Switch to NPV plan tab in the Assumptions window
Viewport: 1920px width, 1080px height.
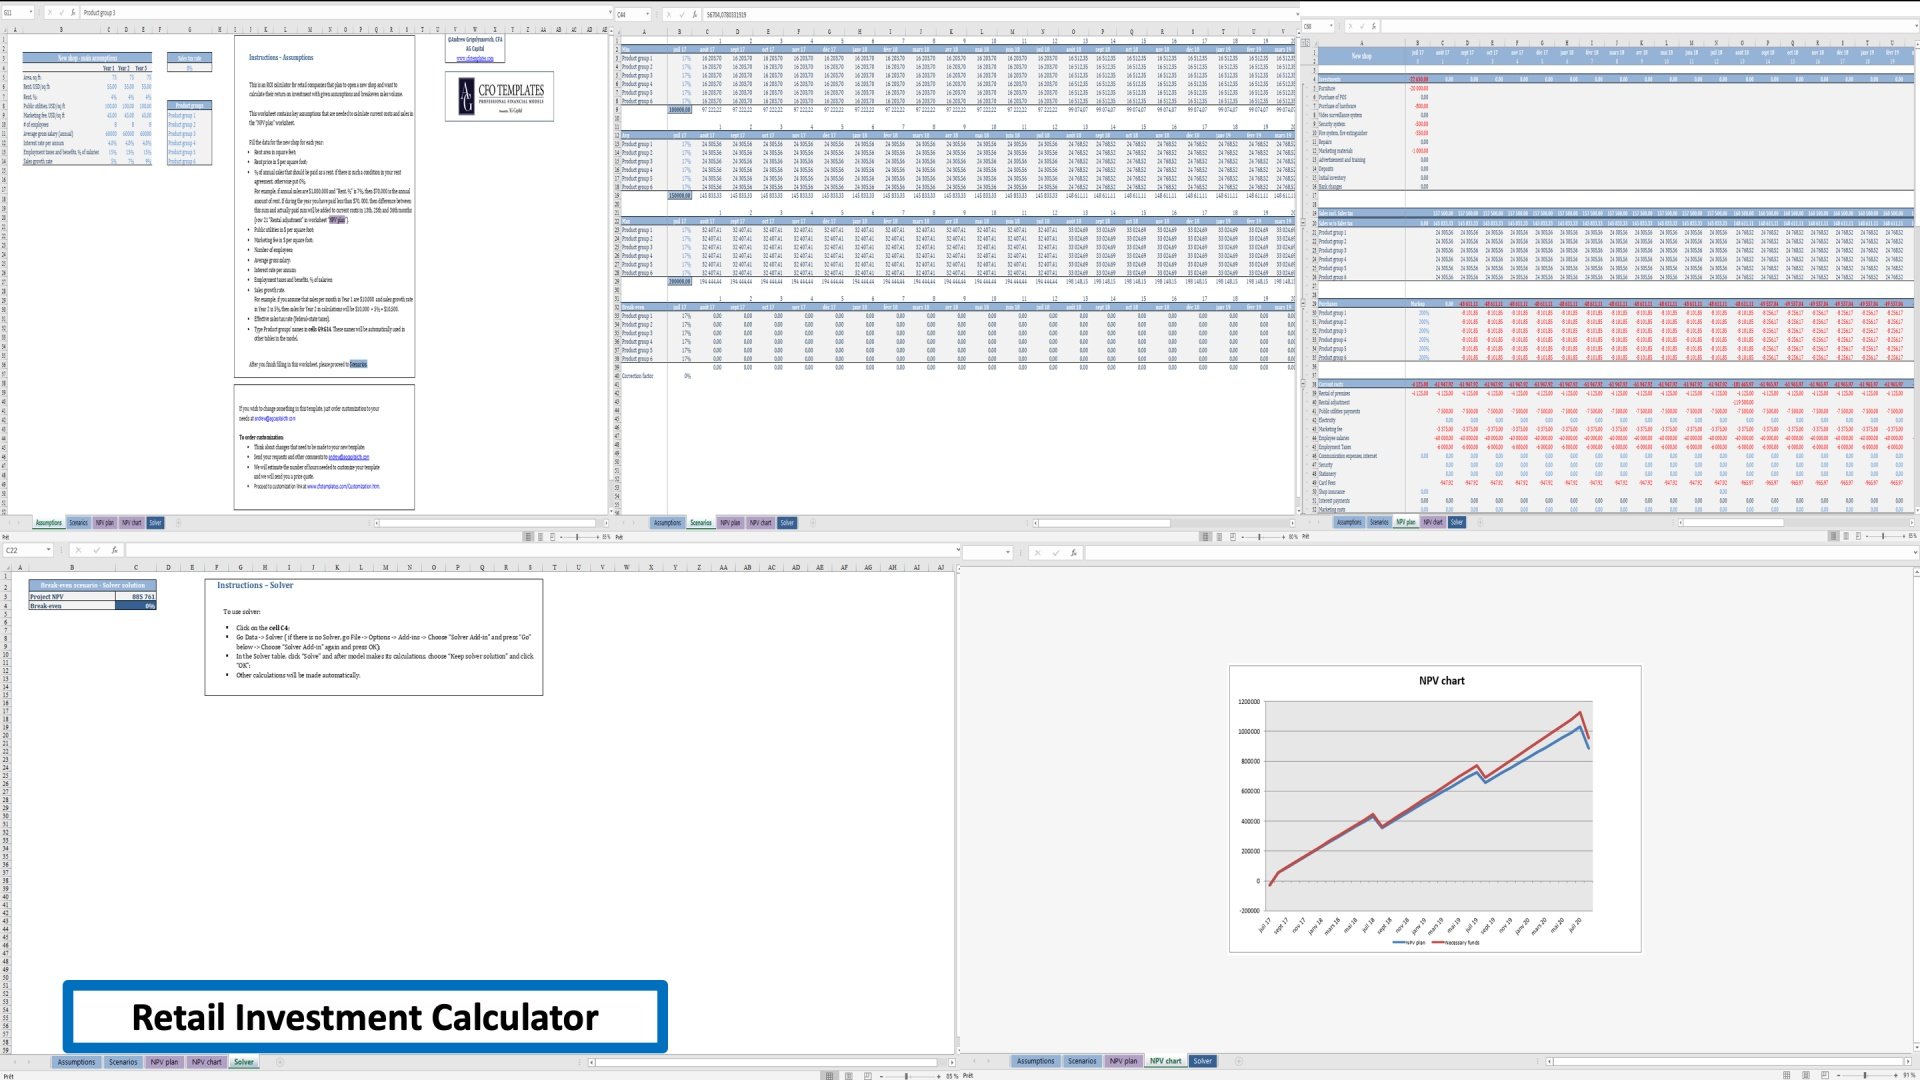[x=105, y=523]
